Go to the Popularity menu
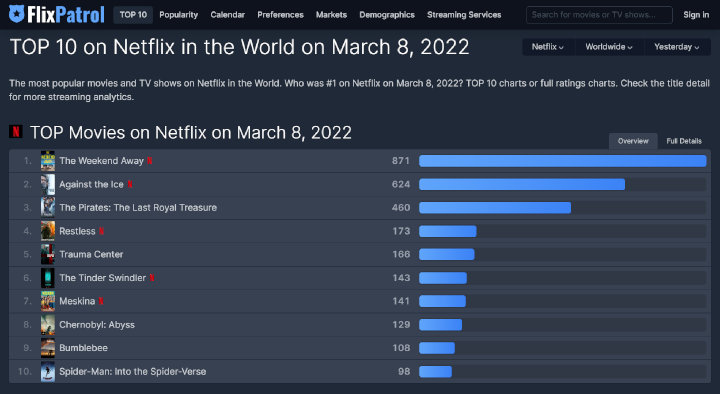Image resolution: width=720 pixels, height=394 pixels. click(x=179, y=15)
